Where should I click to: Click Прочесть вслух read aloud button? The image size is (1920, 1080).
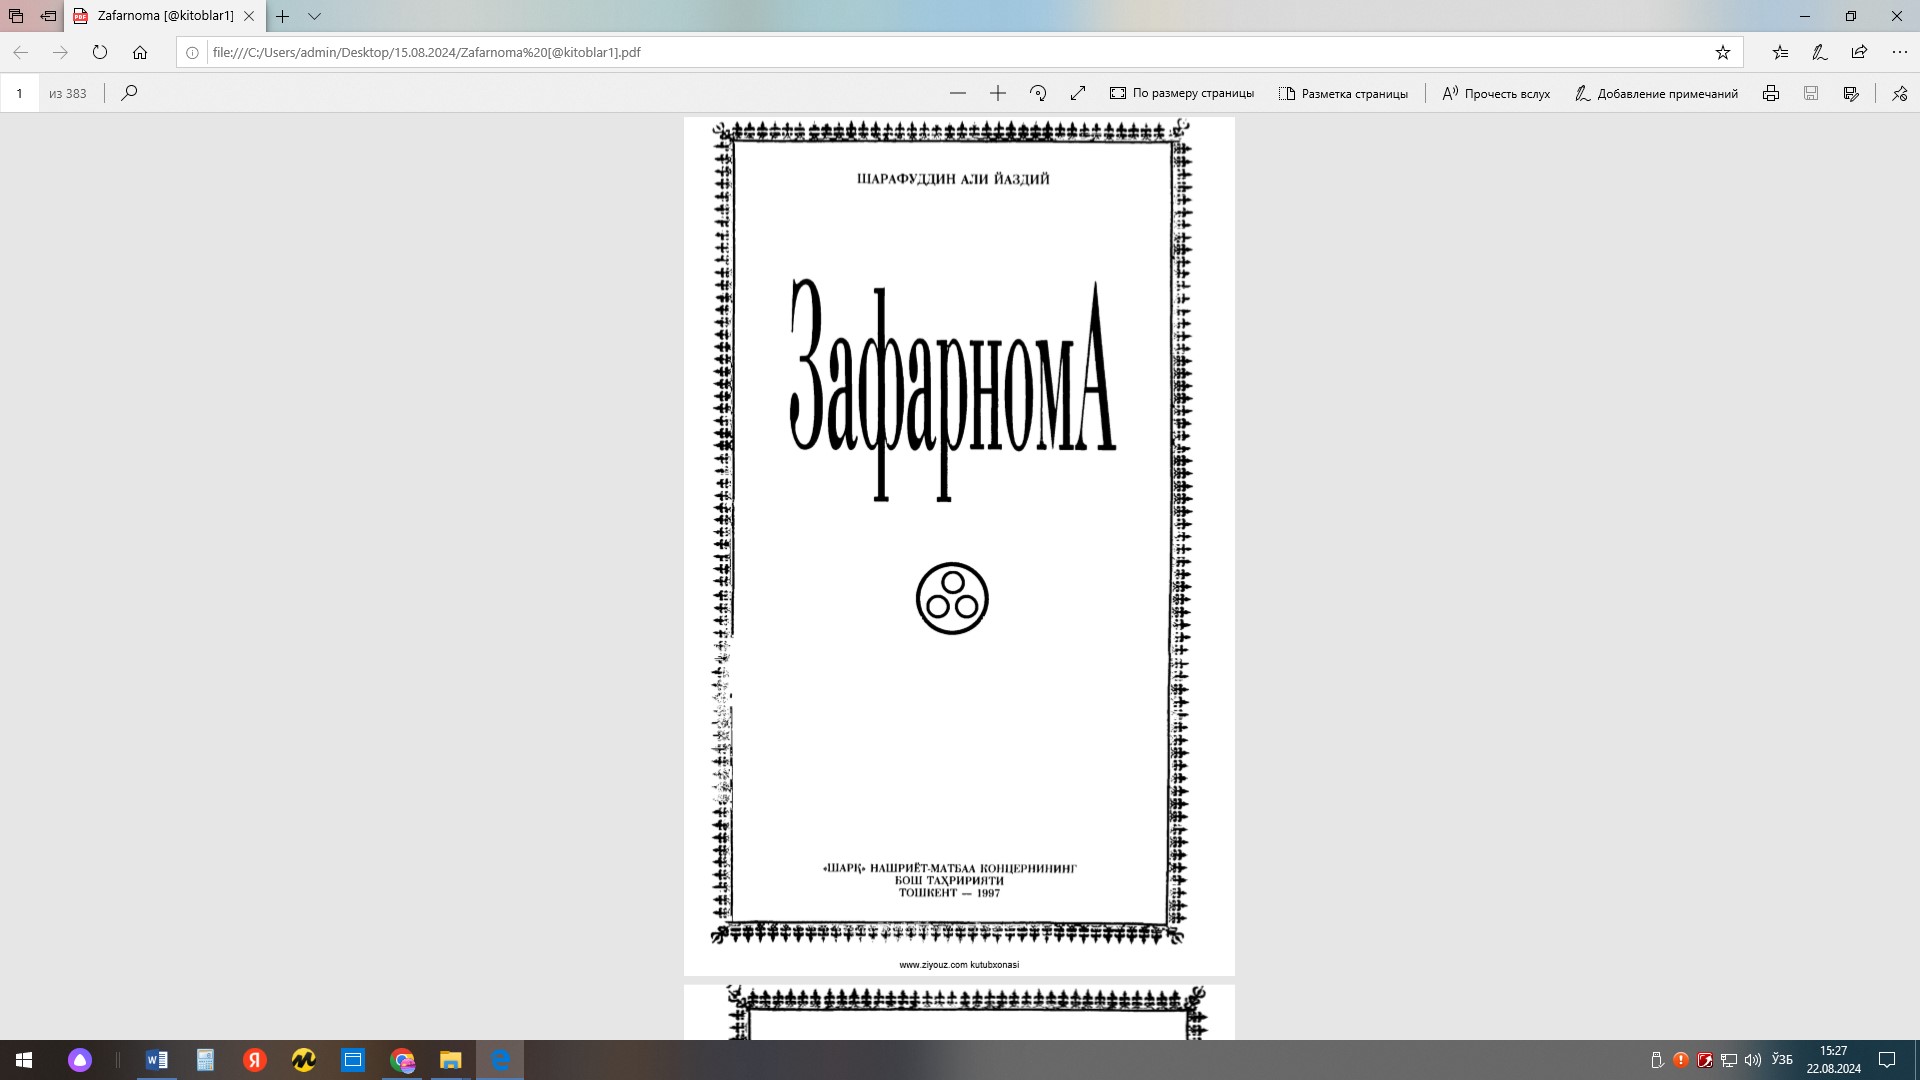coord(1496,93)
